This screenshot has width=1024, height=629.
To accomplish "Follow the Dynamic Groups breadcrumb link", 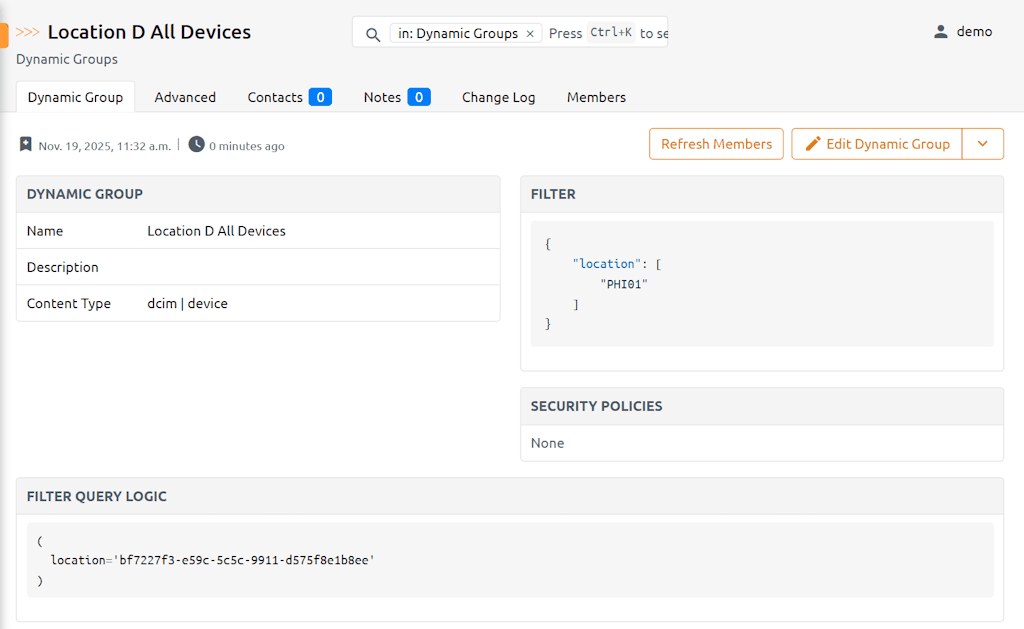I will [67, 59].
